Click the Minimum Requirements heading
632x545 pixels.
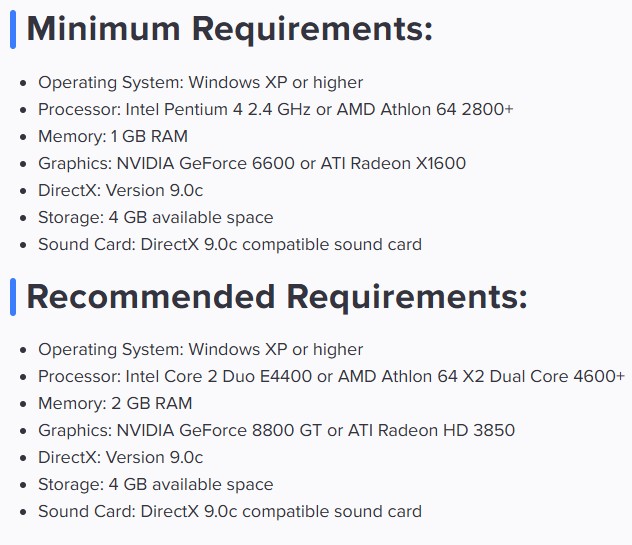[x=229, y=30]
